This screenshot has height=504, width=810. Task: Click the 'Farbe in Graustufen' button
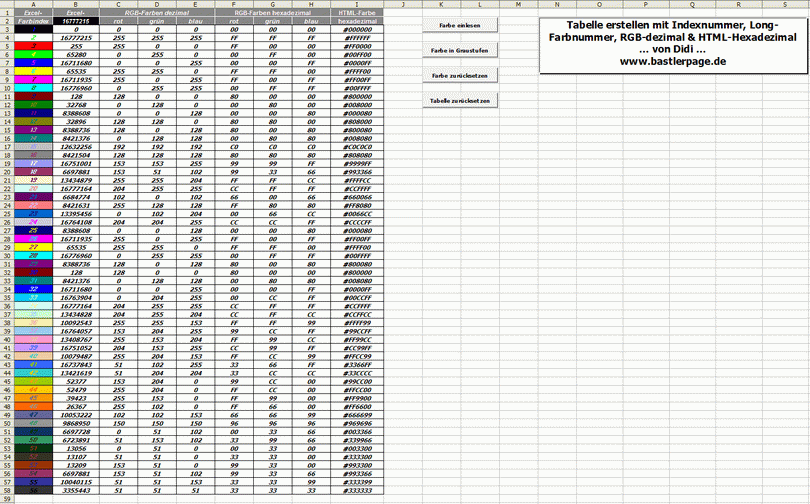coord(460,51)
